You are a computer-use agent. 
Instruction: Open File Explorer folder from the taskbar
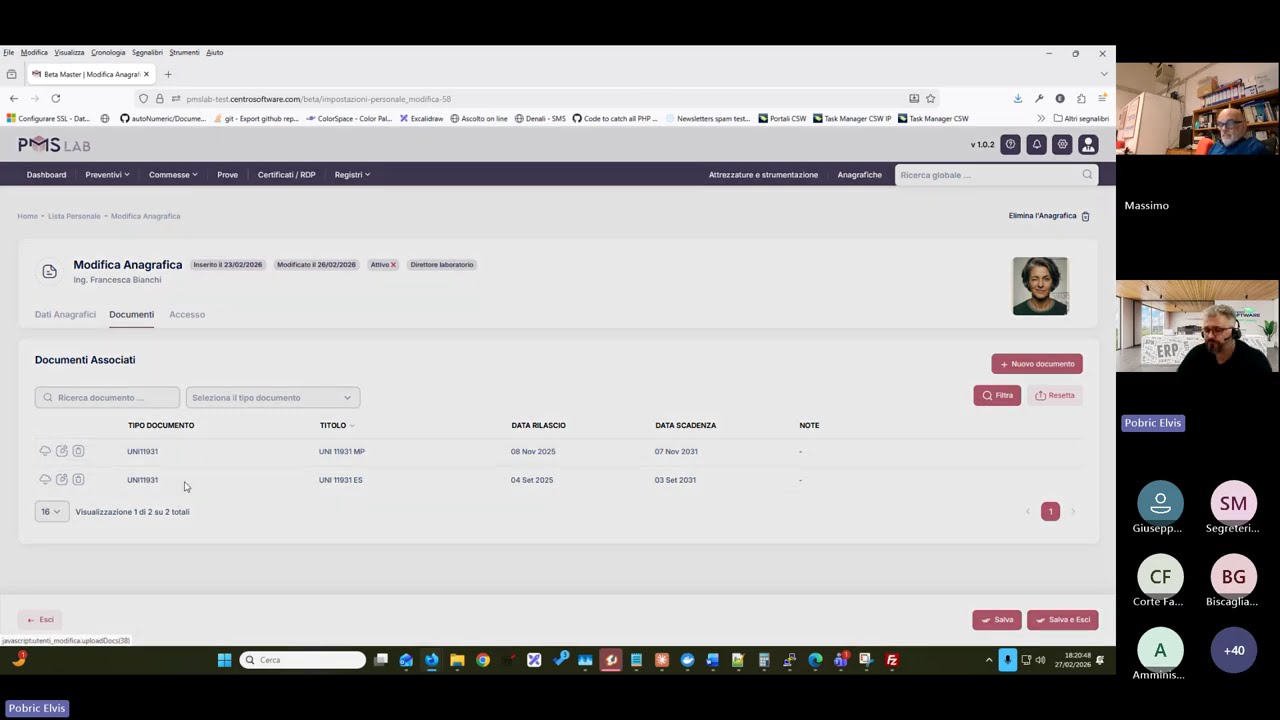(457, 660)
